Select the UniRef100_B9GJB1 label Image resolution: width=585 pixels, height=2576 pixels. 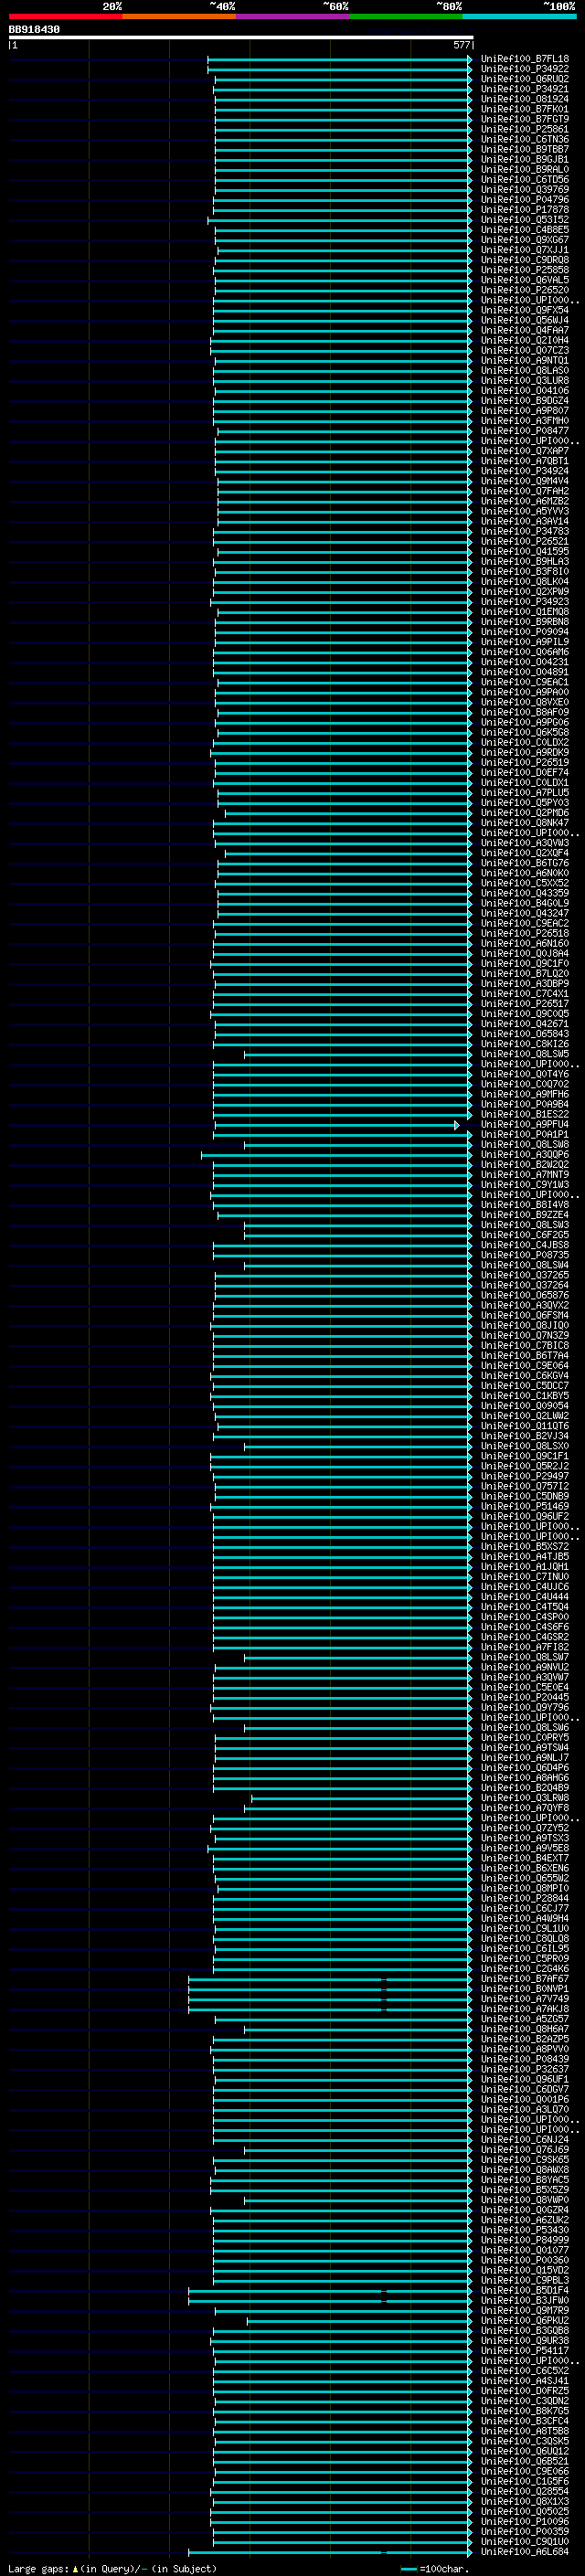point(524,159)
